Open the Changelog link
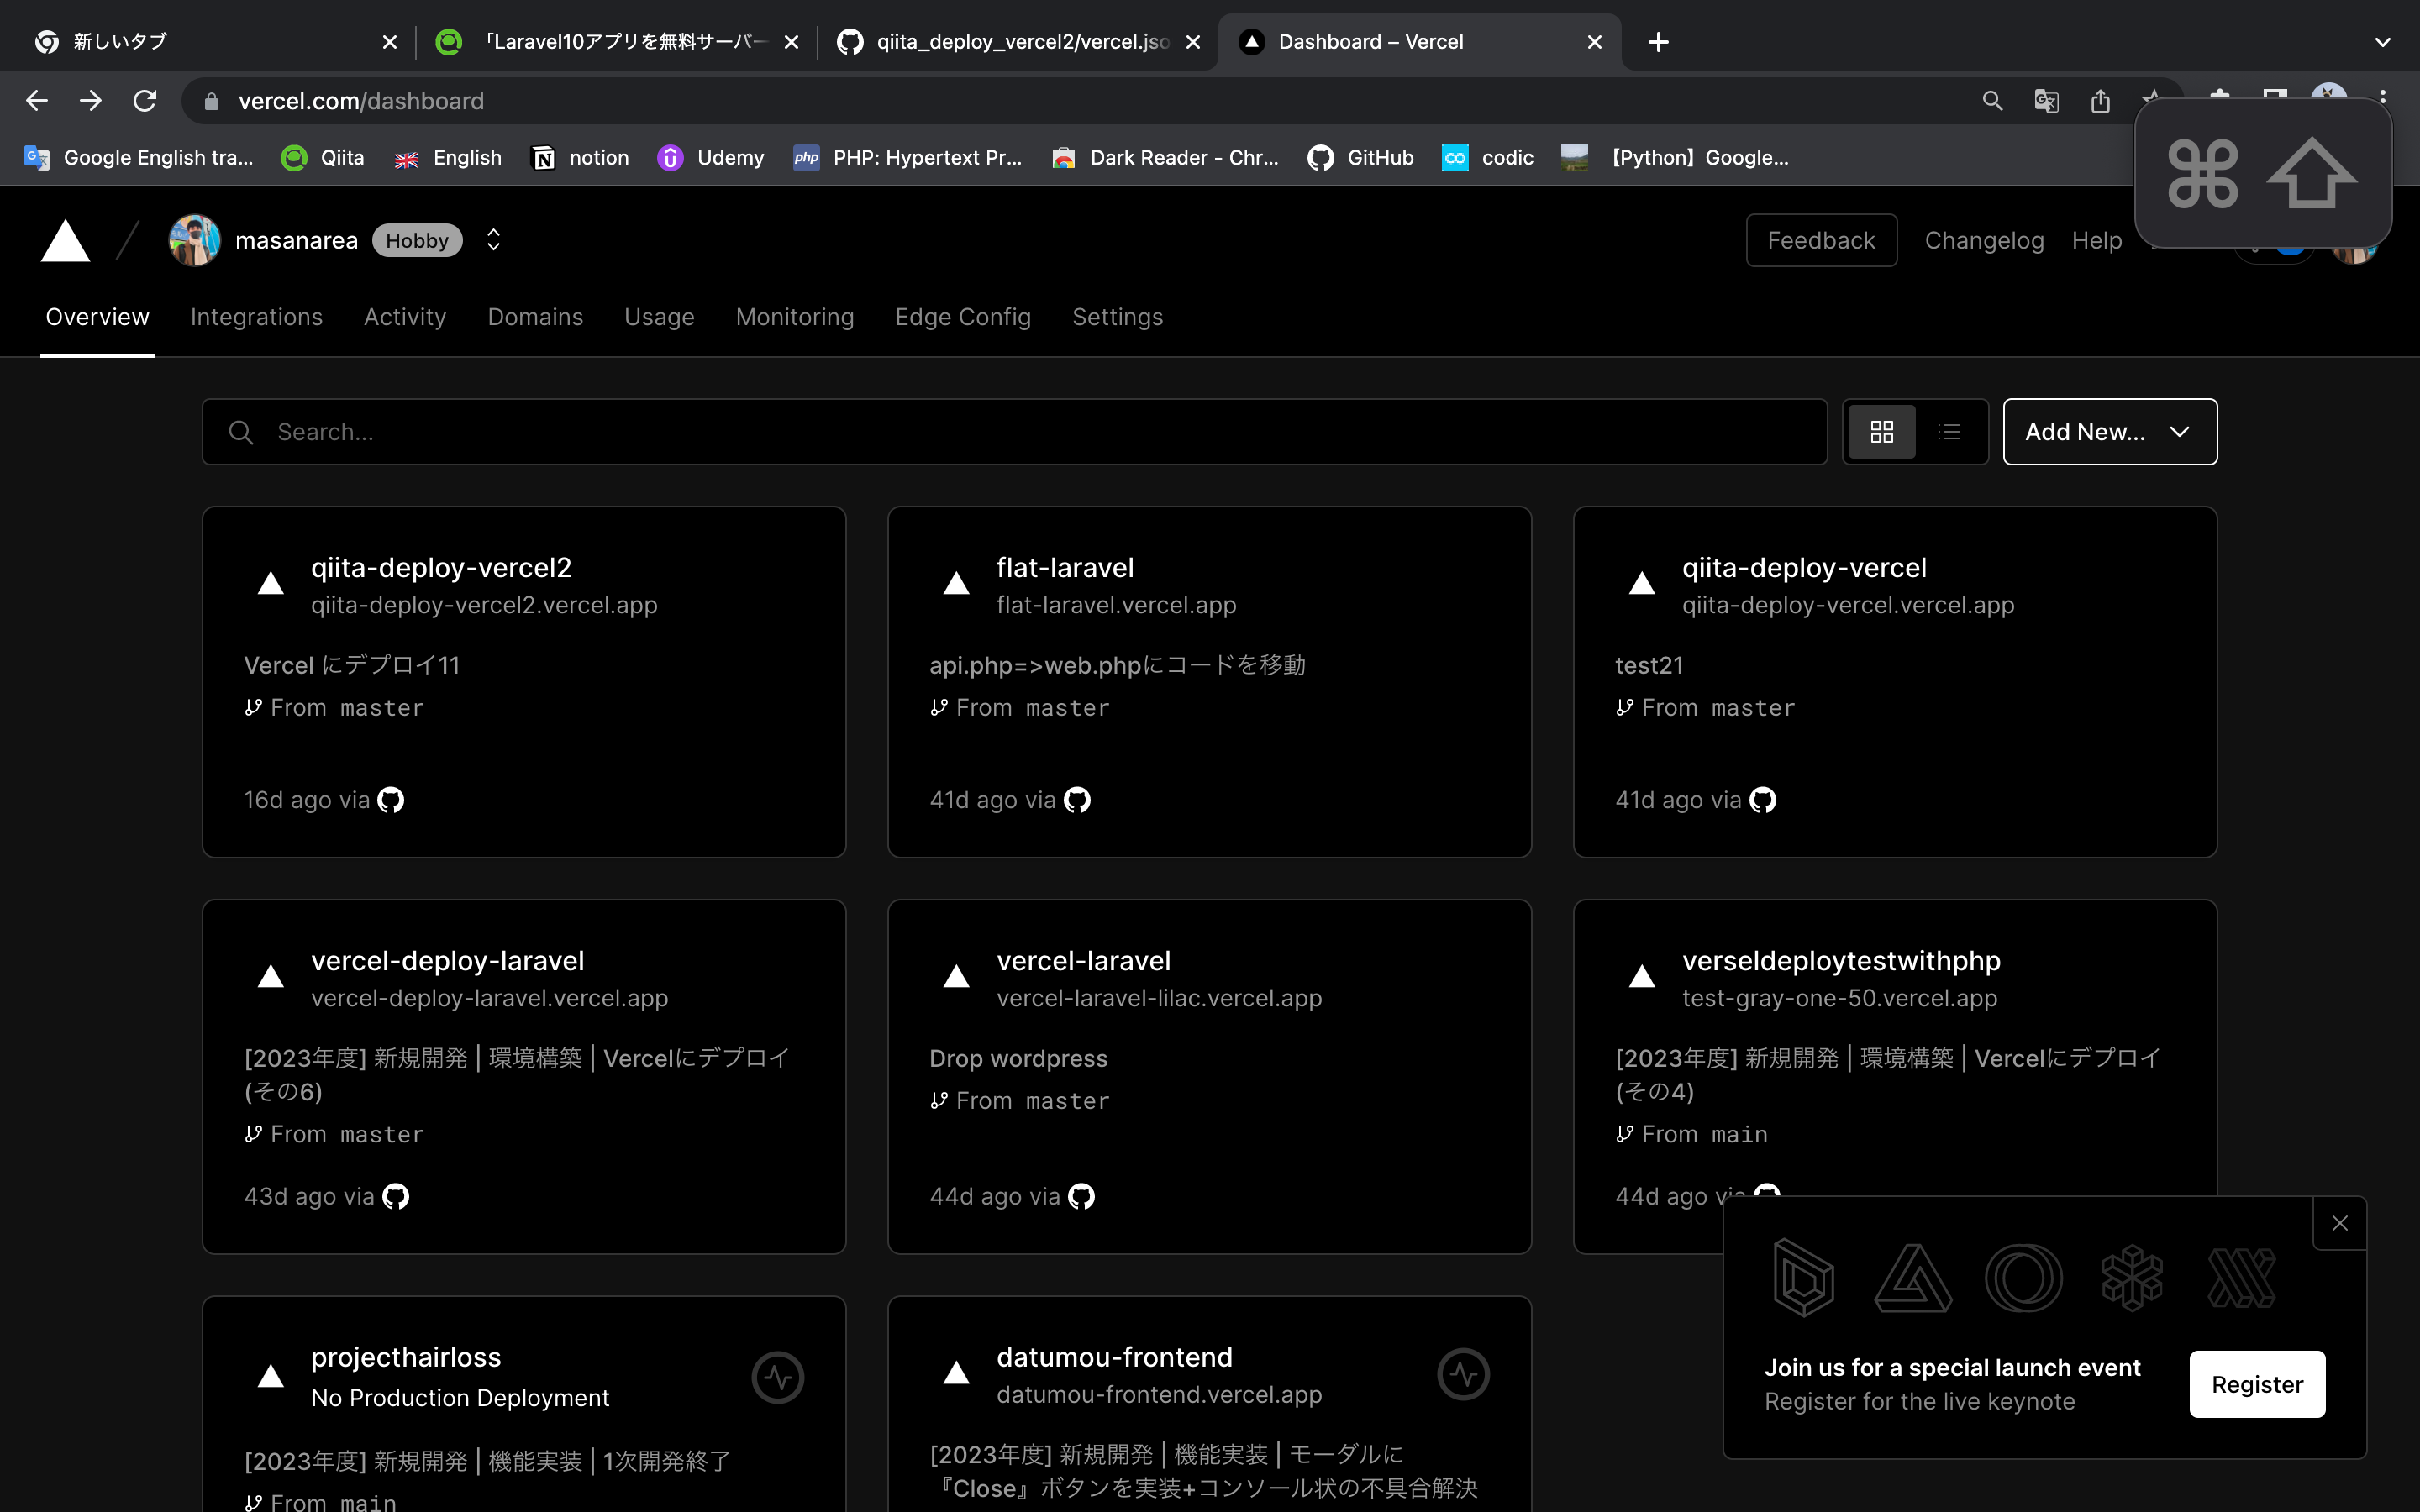 (1984, 240)
